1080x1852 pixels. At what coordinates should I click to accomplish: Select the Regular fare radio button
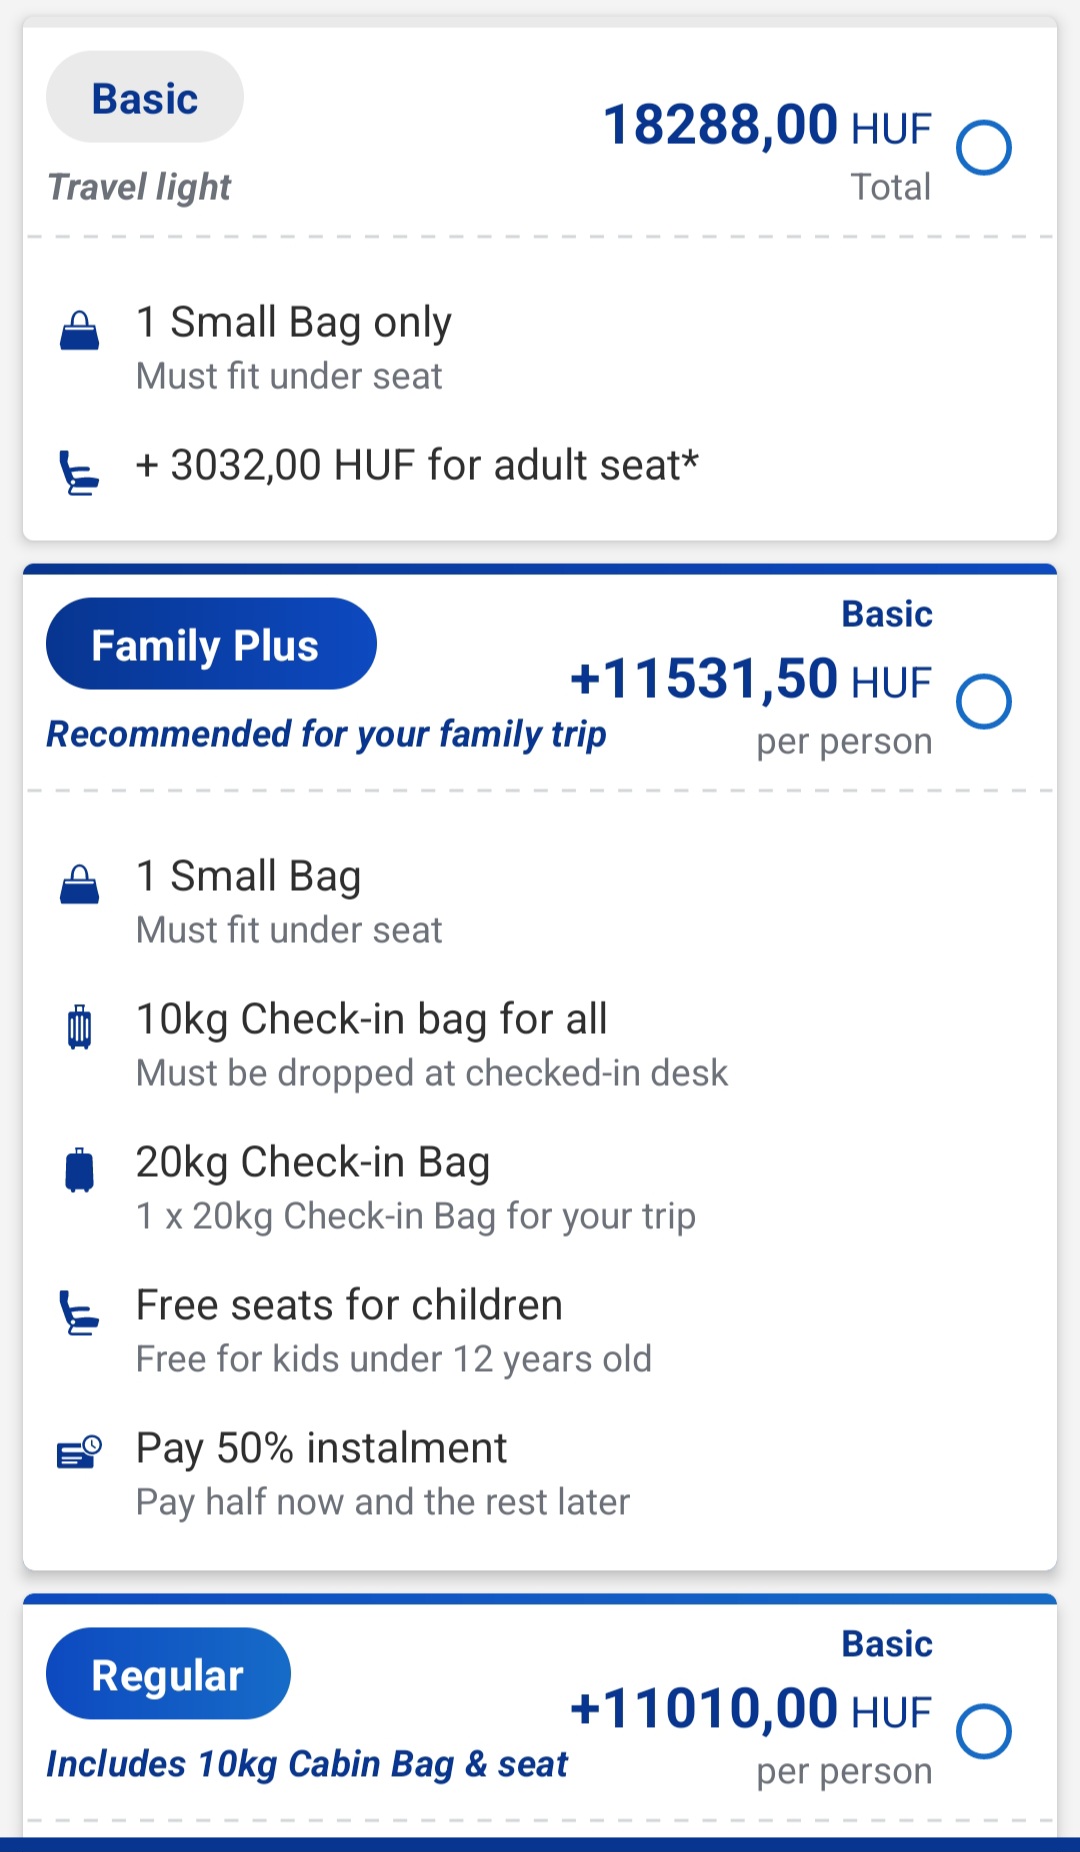984,1731
